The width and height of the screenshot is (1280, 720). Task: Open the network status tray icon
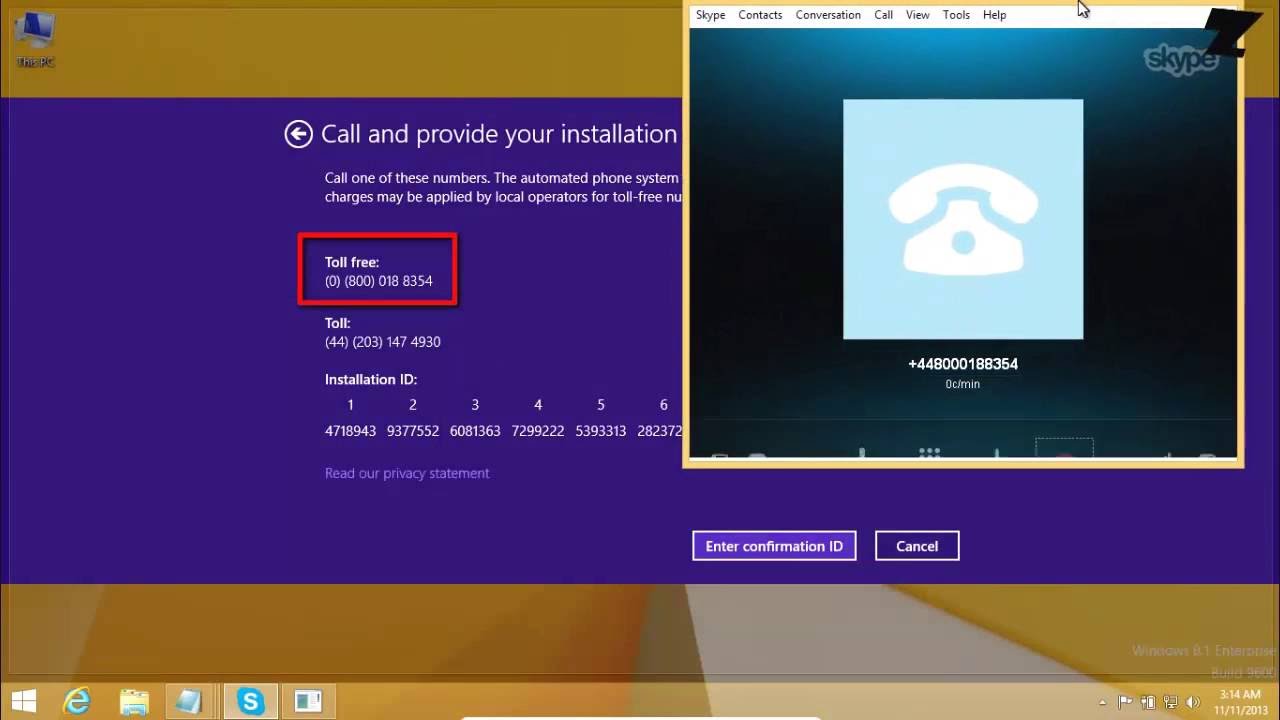coord(1170,702)
